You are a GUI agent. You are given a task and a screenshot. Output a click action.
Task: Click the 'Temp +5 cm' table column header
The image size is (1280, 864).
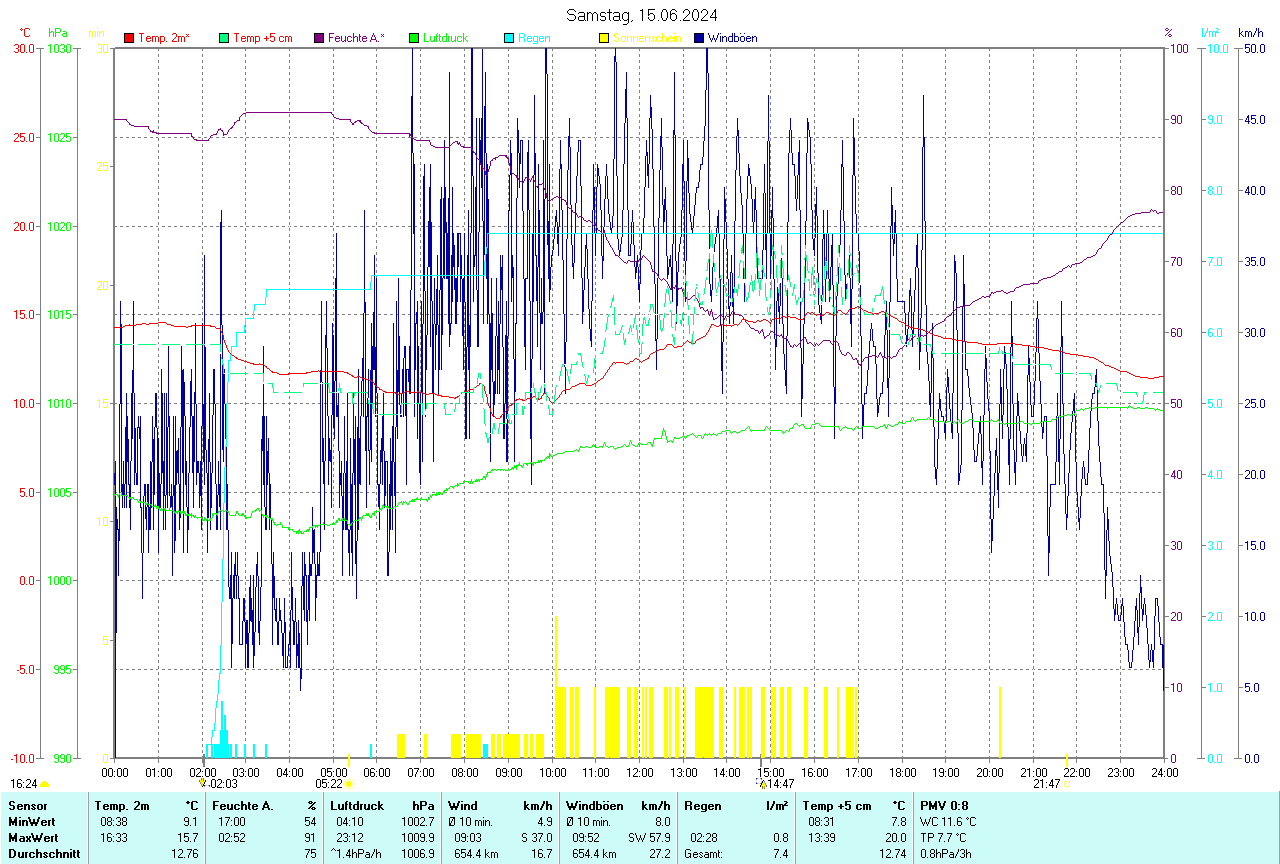(837, 806)
